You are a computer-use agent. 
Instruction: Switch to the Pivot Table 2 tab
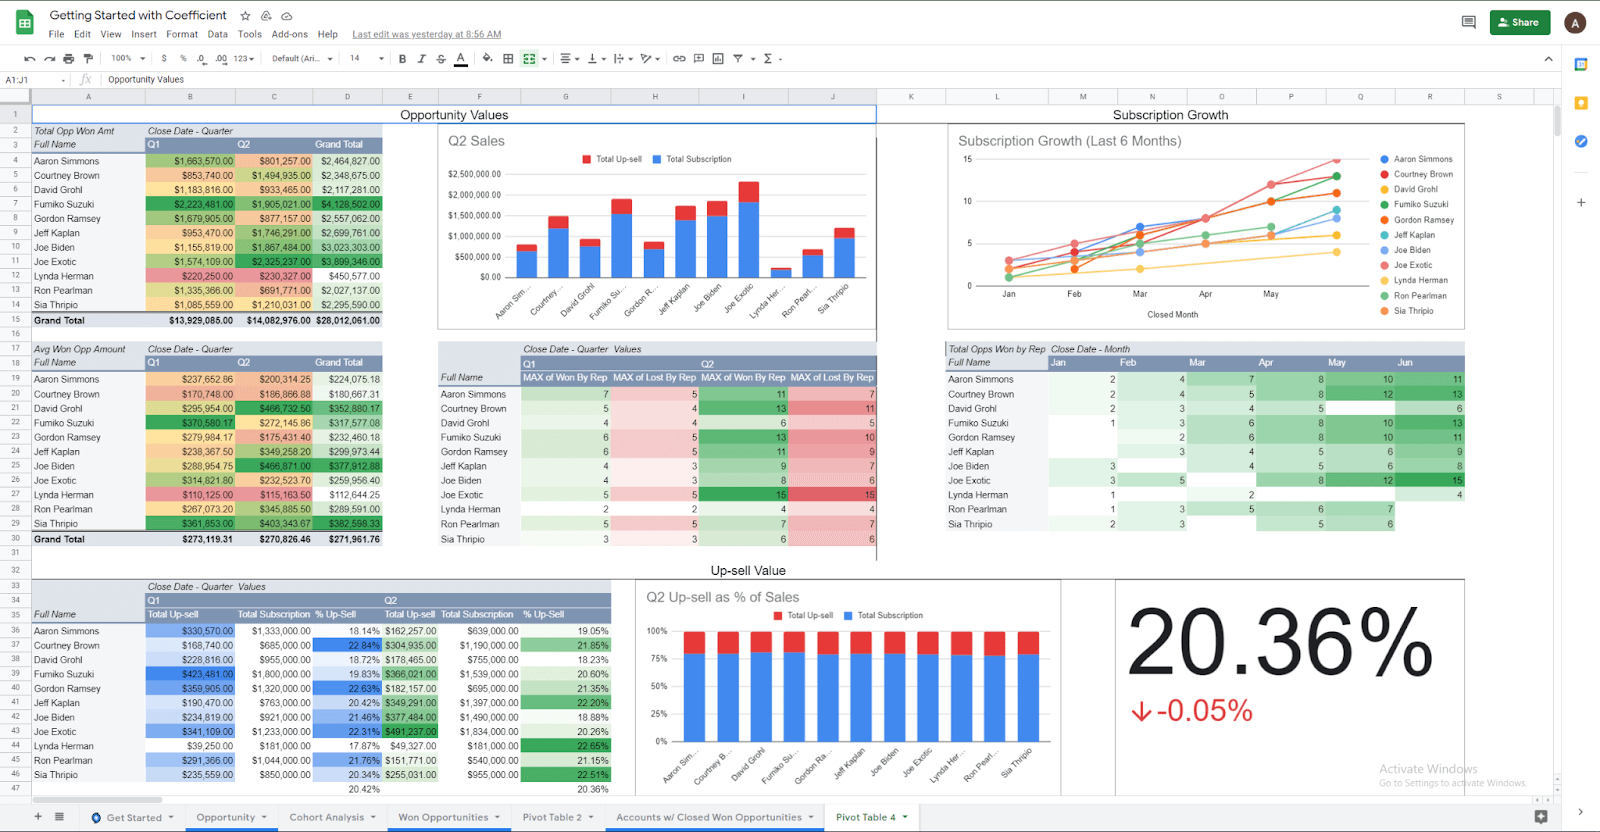(557, 817)
